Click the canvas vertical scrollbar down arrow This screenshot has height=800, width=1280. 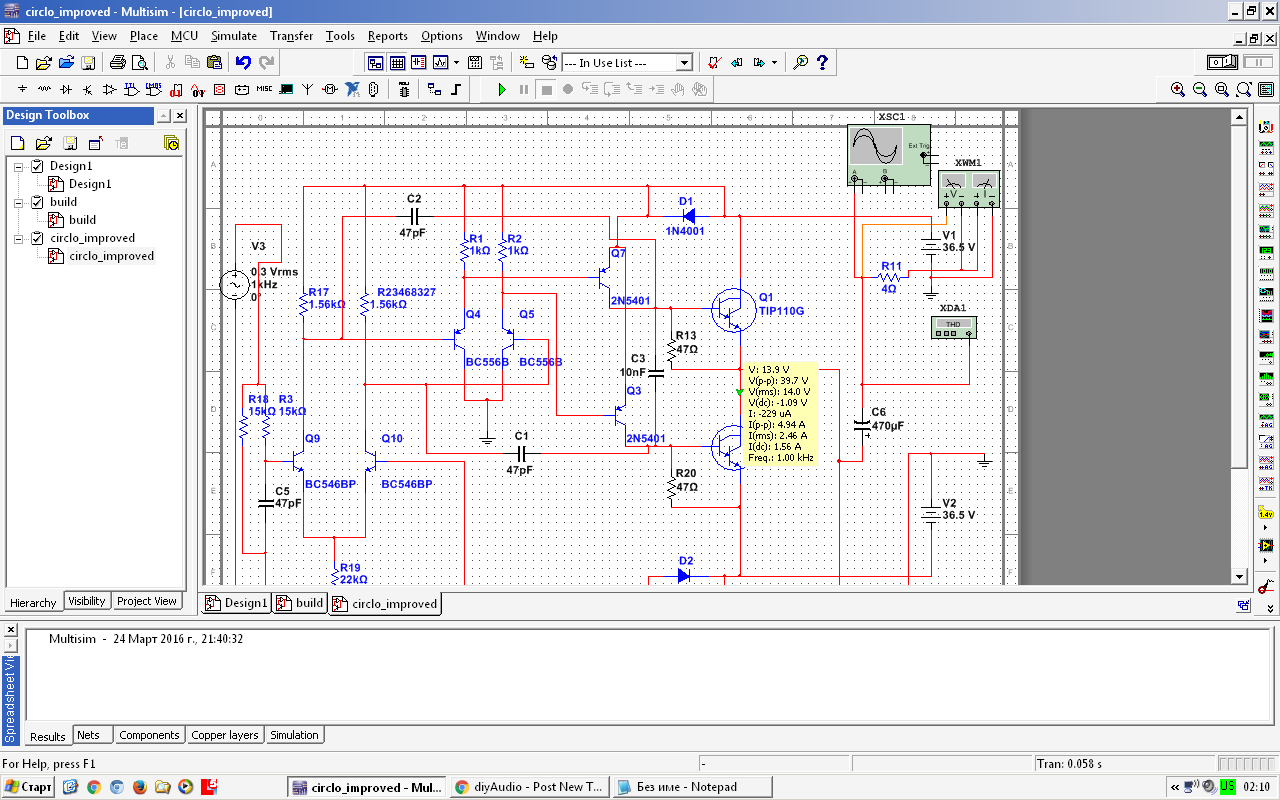point(1240,577)
